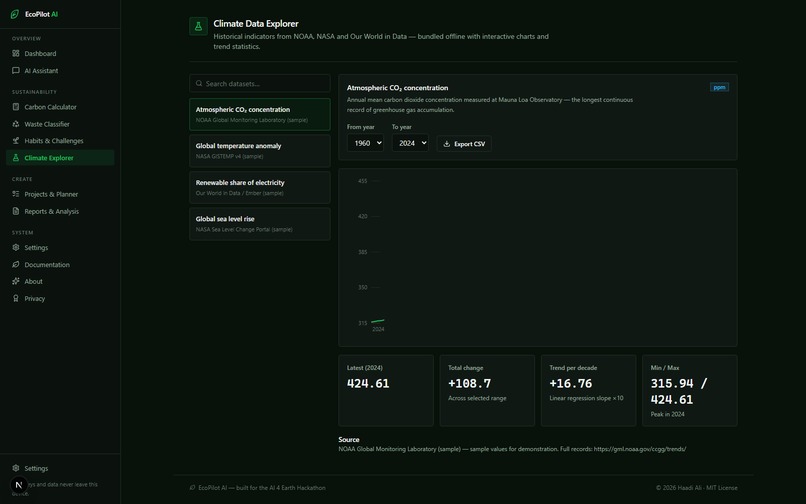Click the Documentation leaf icon
Screen dimensions: 806x504
pyautogui.click(x=16, y=264)
